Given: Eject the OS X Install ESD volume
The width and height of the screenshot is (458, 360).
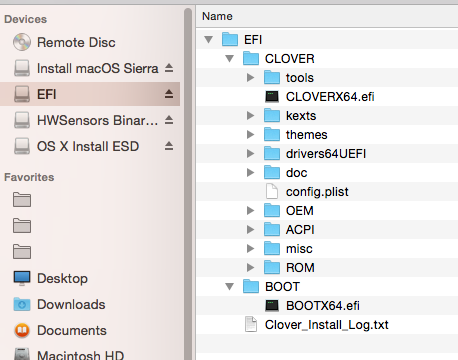Looking at the screenshot, I should [169, 146].
